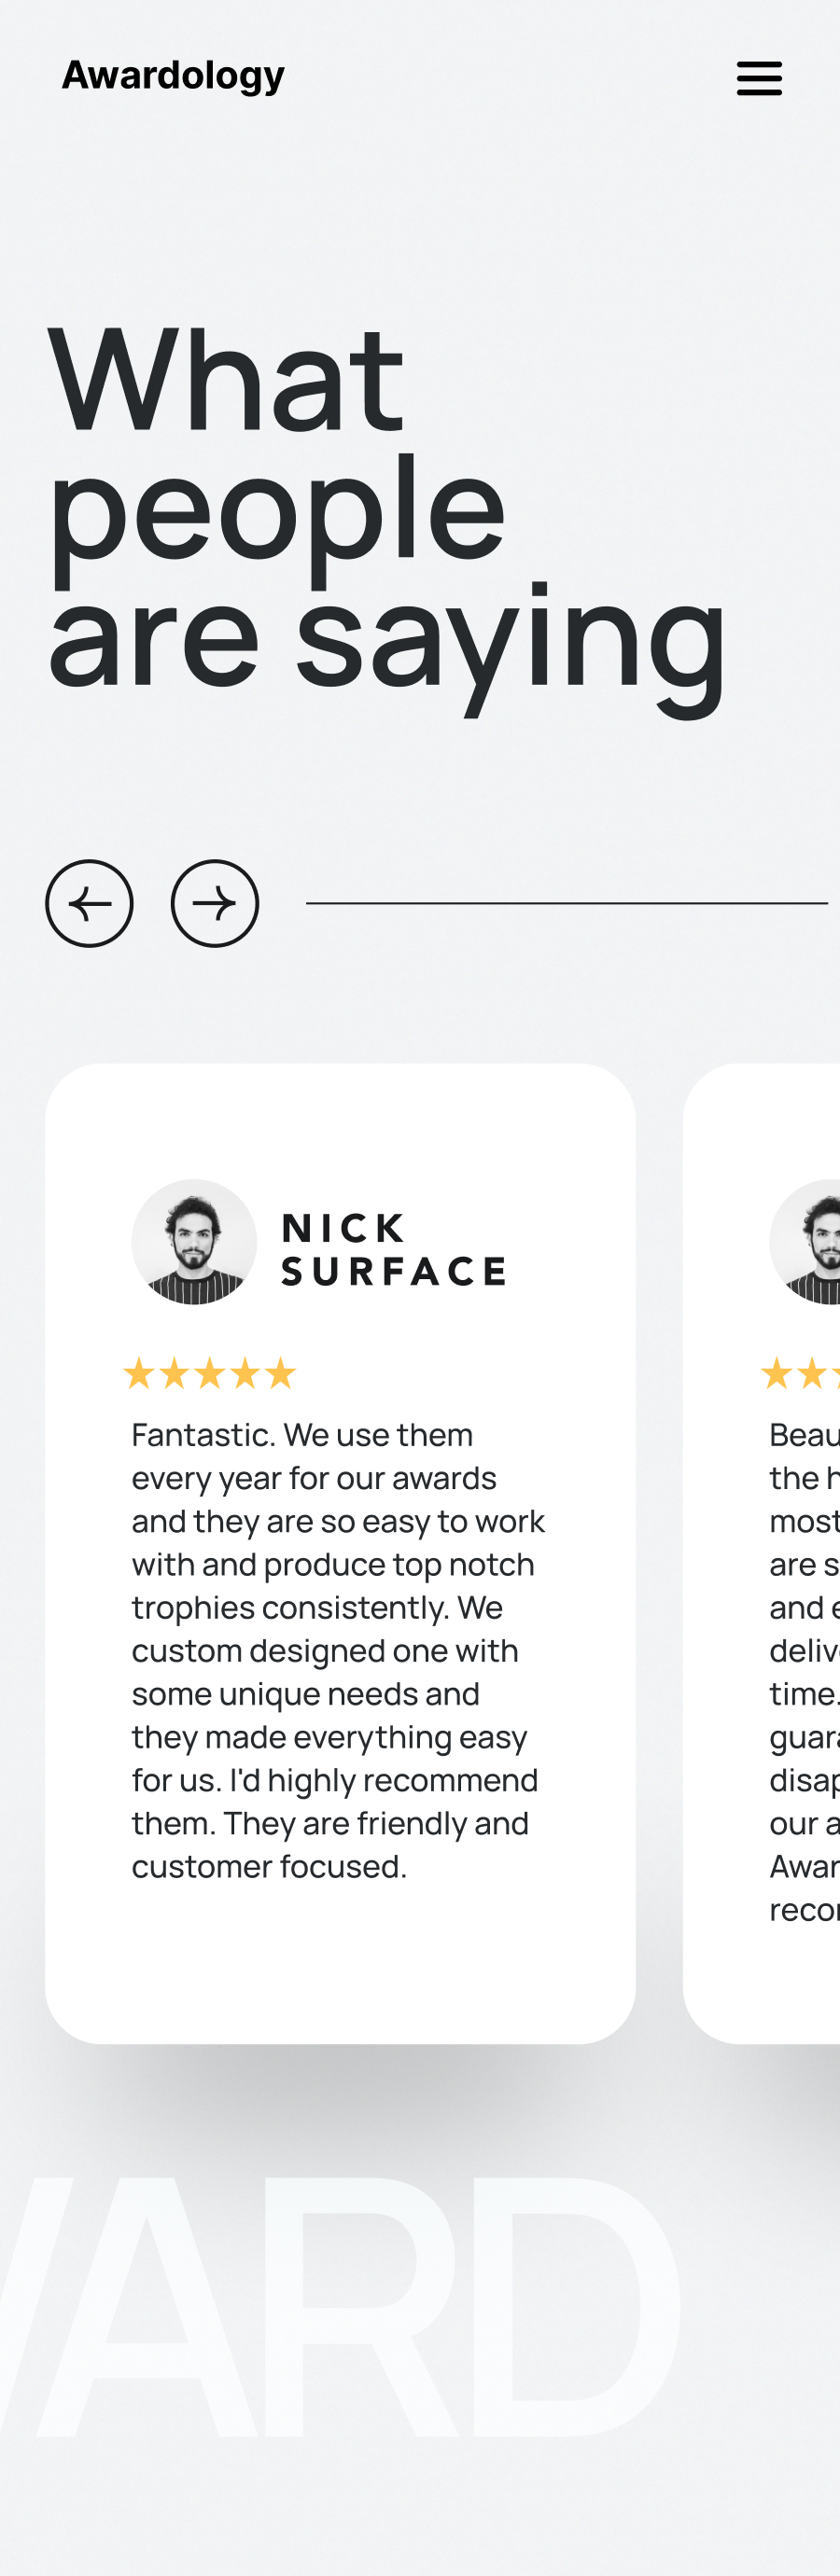Click the star rating on the second card
Image resolution: width=840 pixels, height=2576 pixels.
(x=800, y=1373)
